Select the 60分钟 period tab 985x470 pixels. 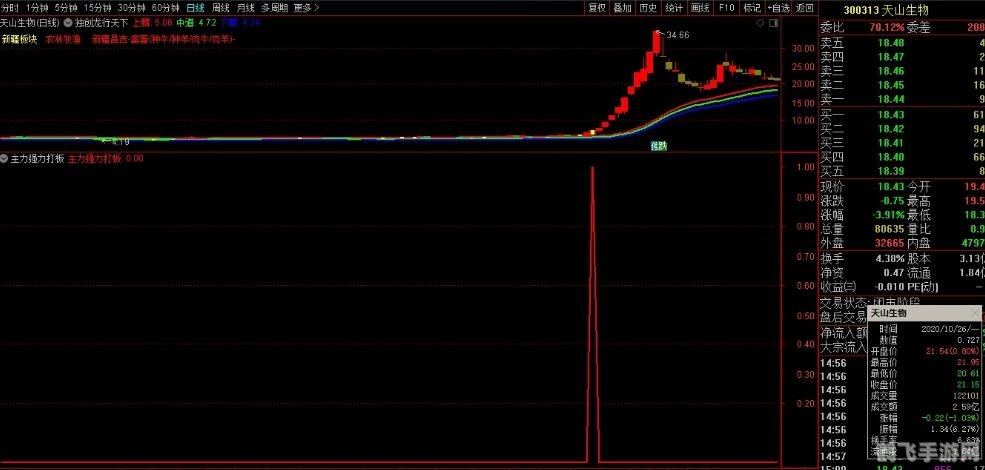pos(166,7)
